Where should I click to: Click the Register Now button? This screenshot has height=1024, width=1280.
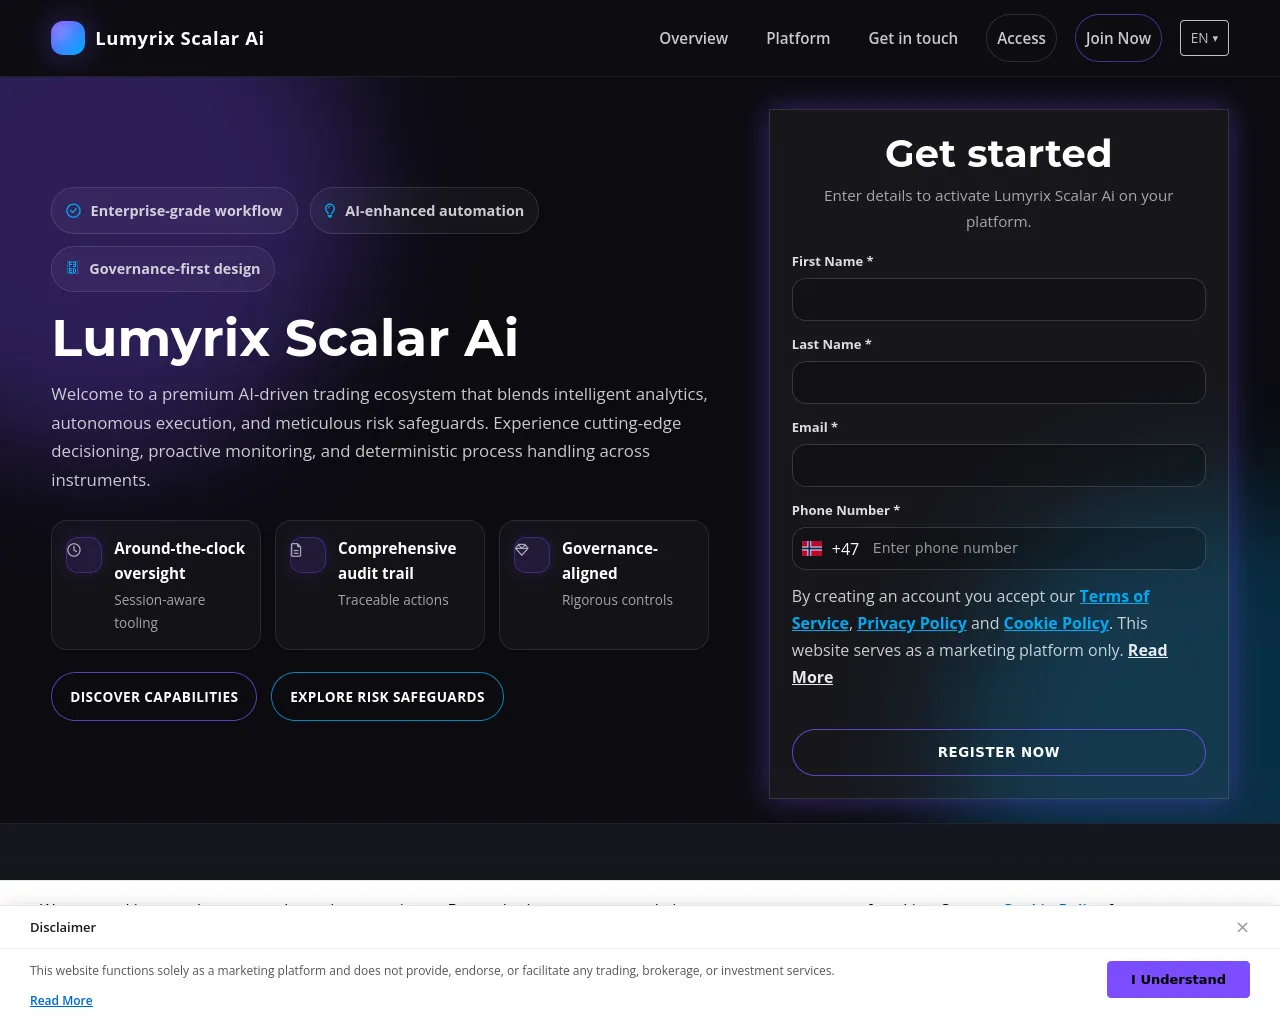click(x=998, y=752)
